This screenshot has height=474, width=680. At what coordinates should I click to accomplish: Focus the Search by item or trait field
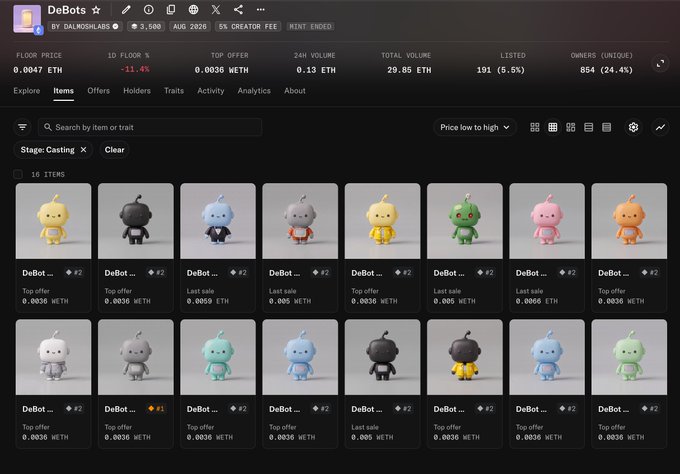[x=150, y=127]
